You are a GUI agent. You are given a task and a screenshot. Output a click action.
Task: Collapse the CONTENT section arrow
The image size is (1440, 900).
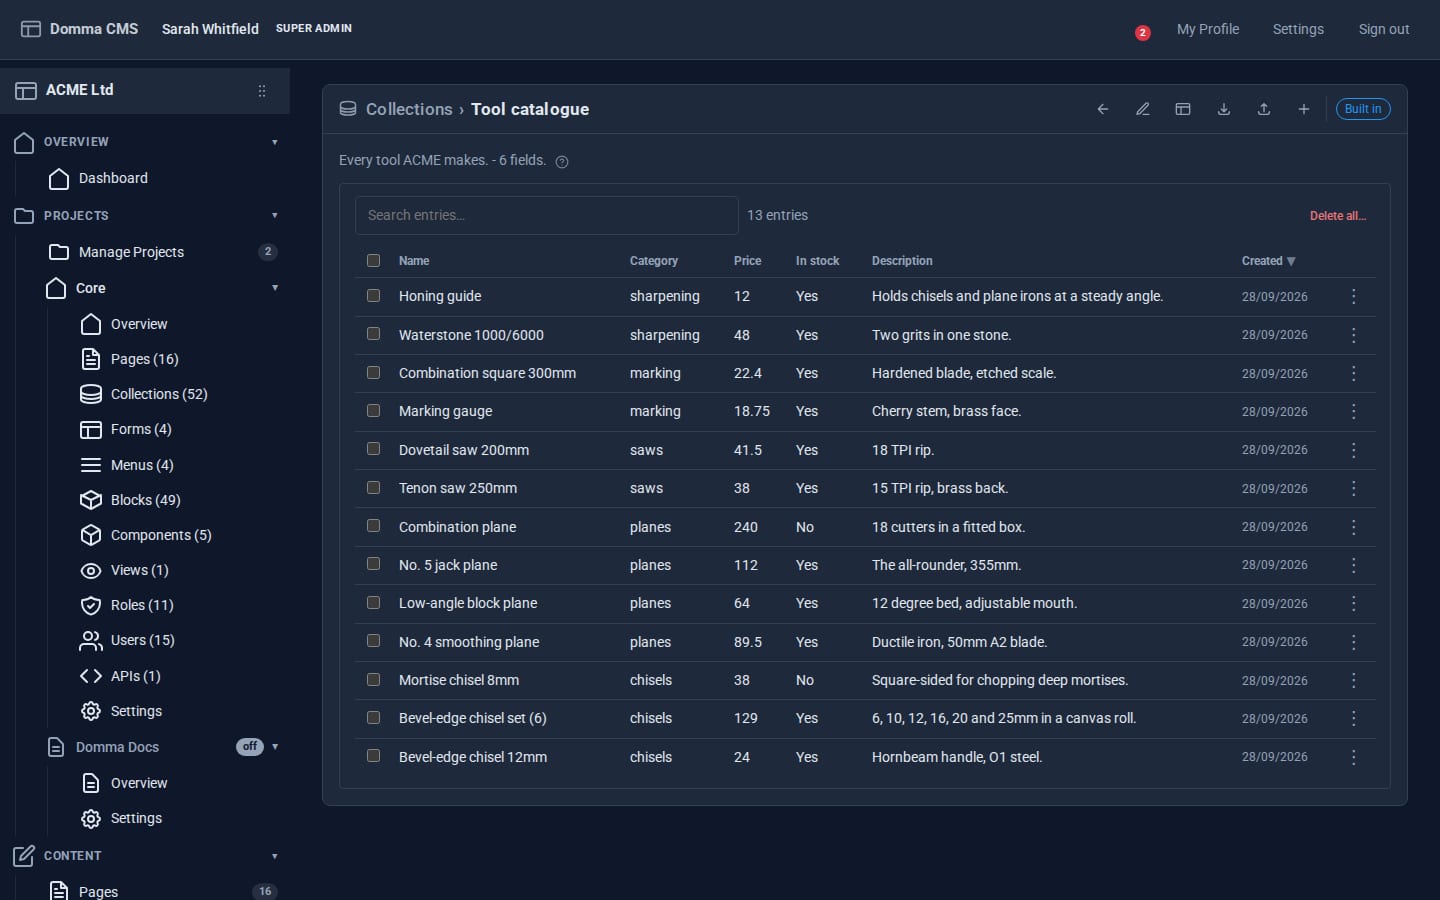pos(275,856)
